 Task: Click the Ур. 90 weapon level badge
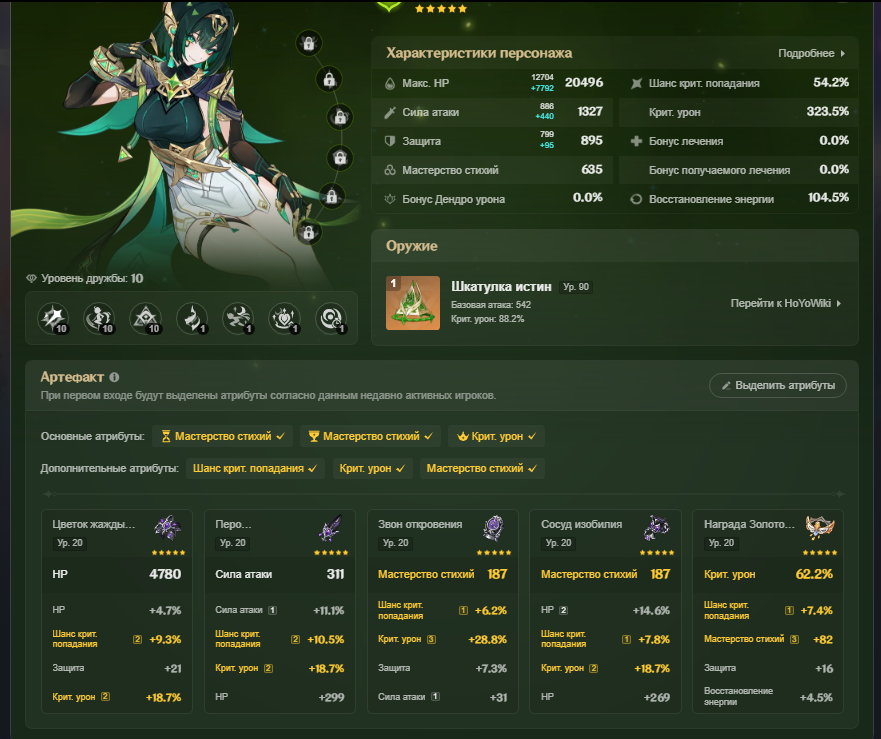(576, 287)
